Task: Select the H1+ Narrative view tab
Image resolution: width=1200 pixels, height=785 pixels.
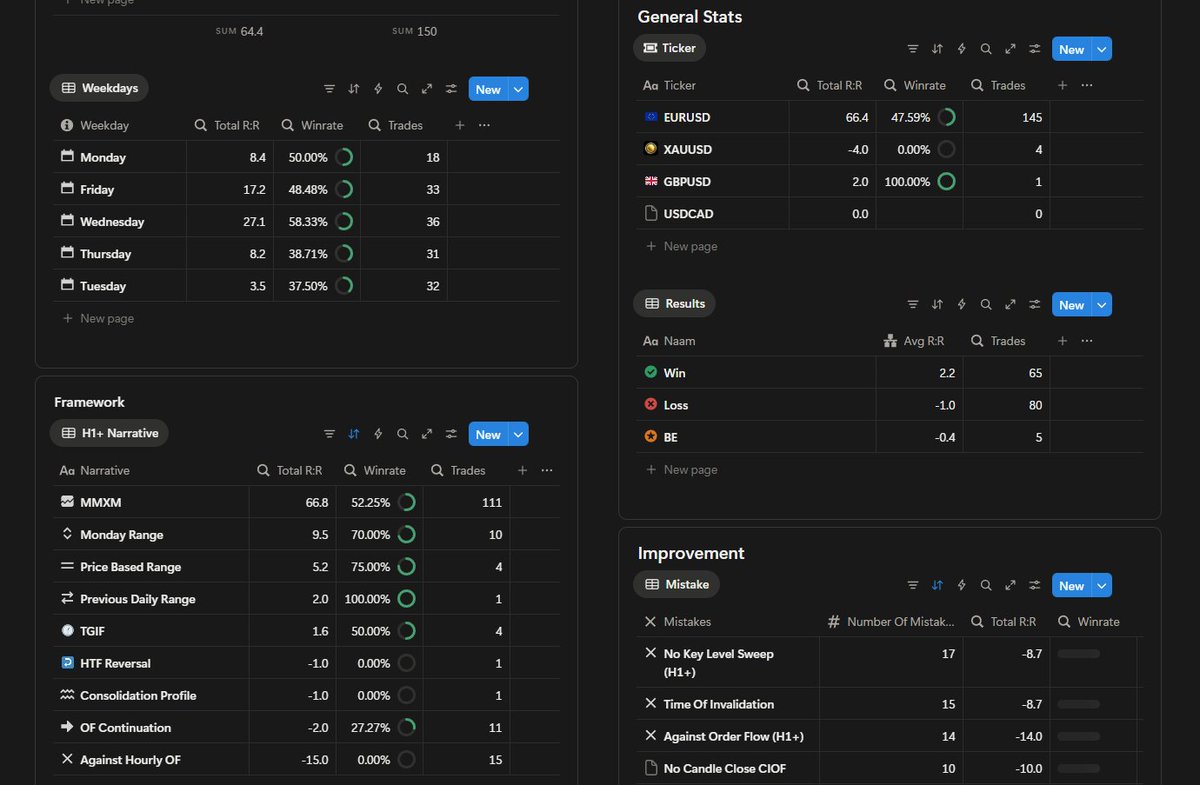Action: click(110, 433)
